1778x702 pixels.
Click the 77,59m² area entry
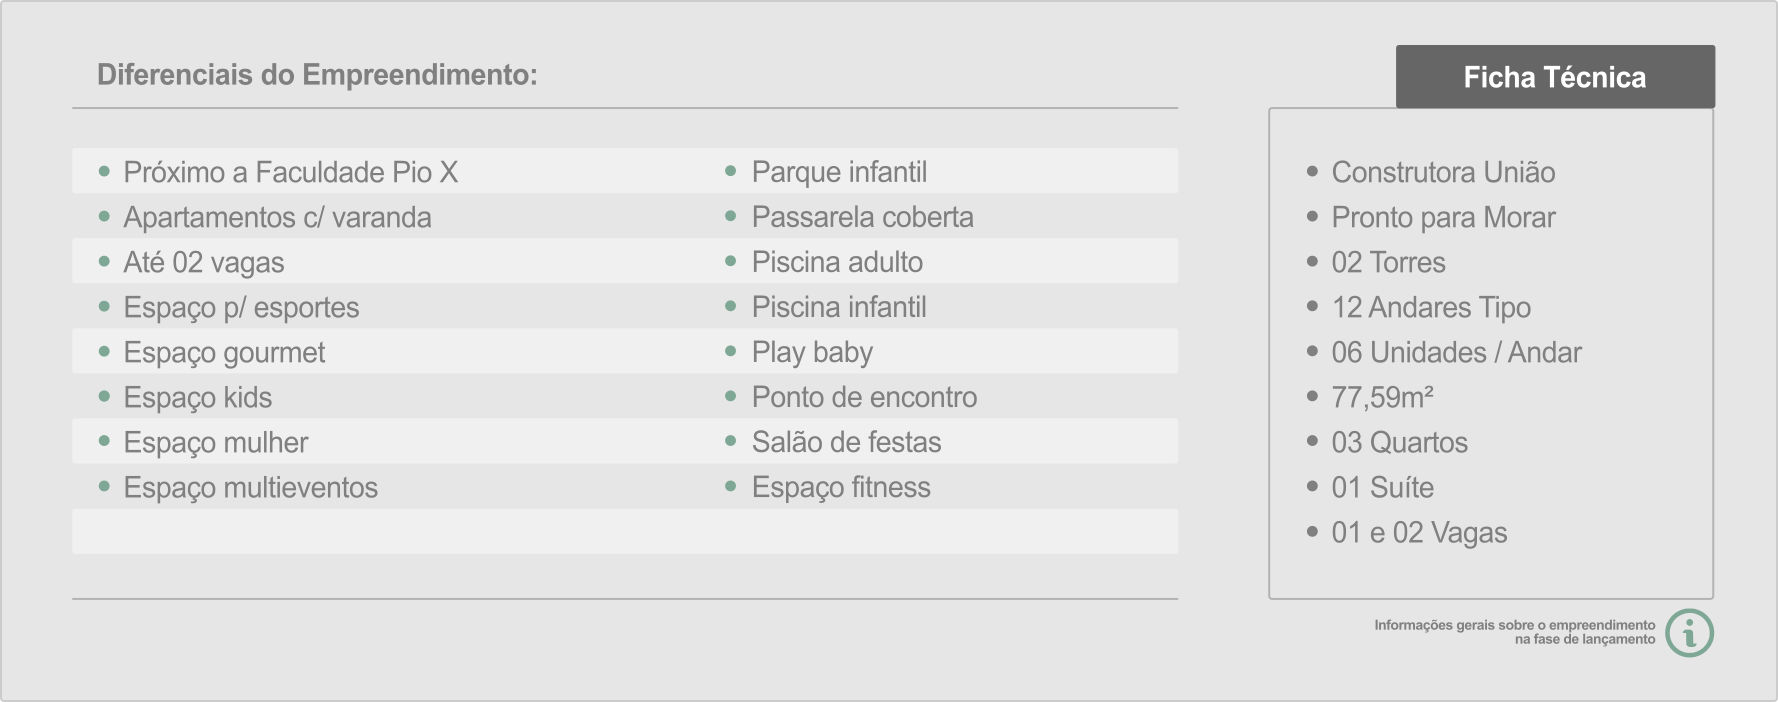pos(1382,397)
